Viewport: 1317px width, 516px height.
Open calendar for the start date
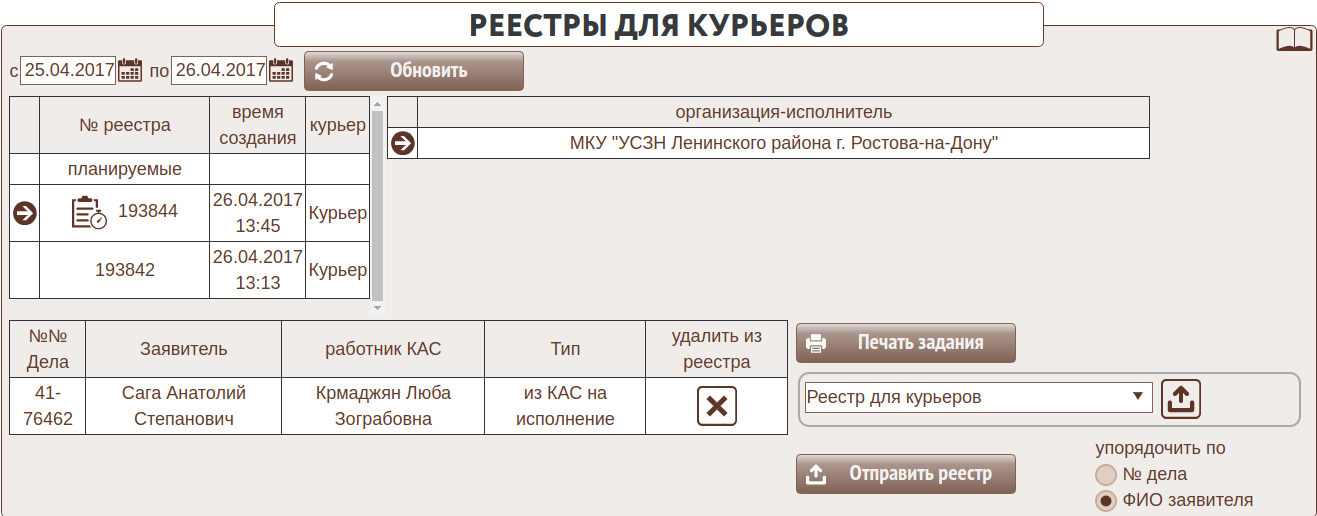point(130,70)
